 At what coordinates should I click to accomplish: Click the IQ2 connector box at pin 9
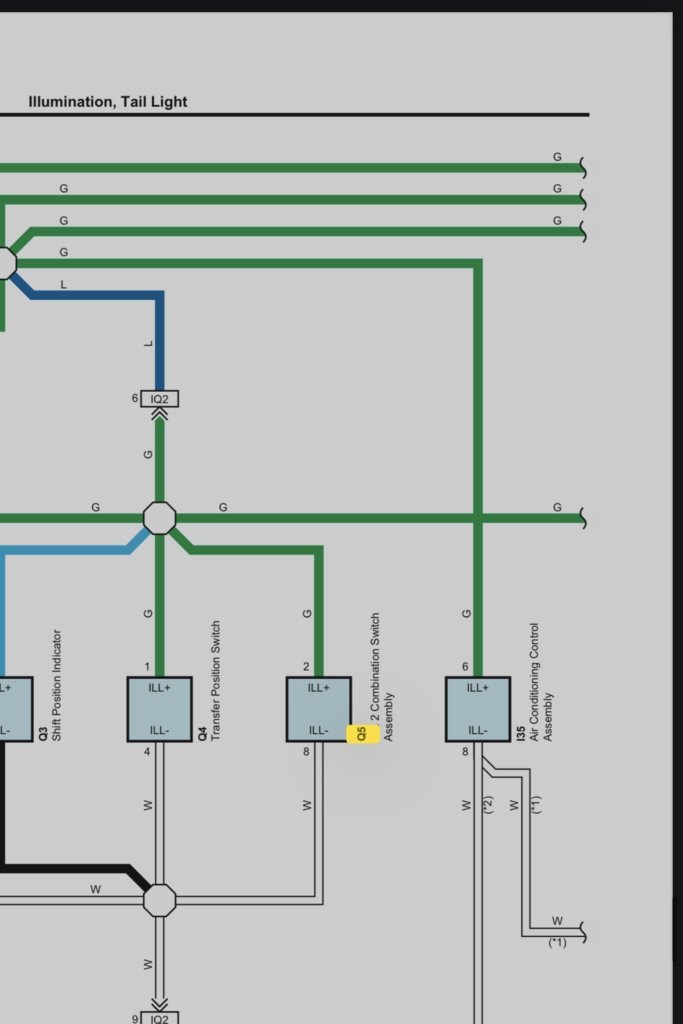pyautogui.click(x=159, y=1018)
